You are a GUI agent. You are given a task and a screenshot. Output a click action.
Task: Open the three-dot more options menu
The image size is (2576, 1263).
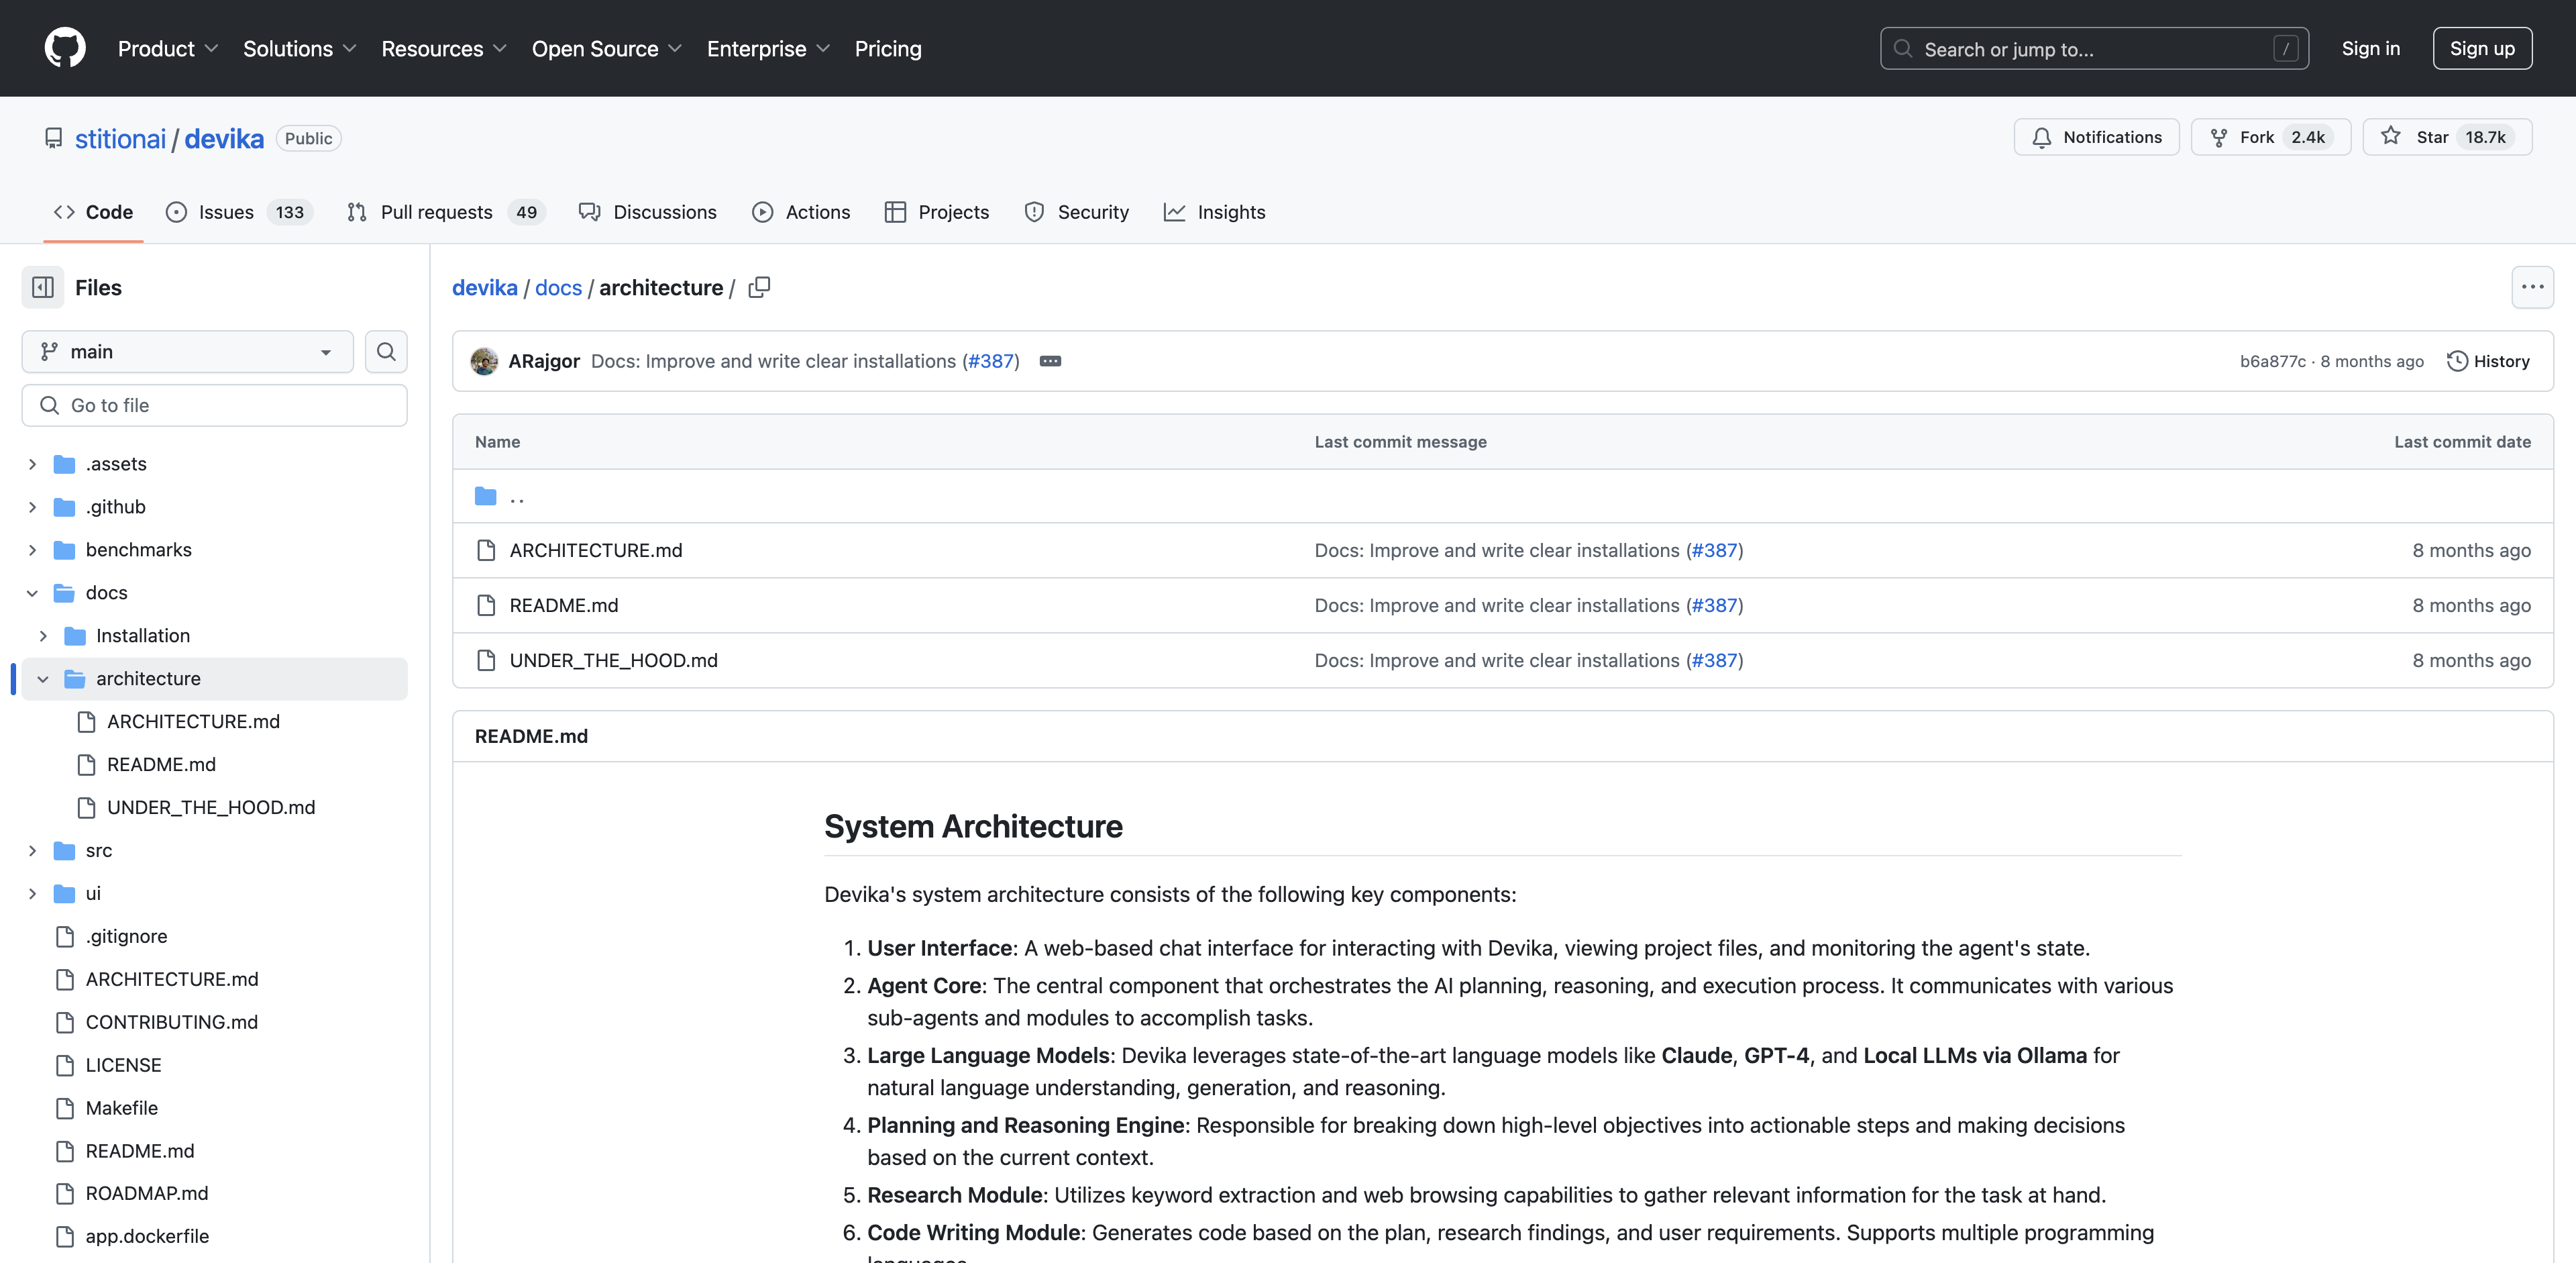[x=2532, y=288]
